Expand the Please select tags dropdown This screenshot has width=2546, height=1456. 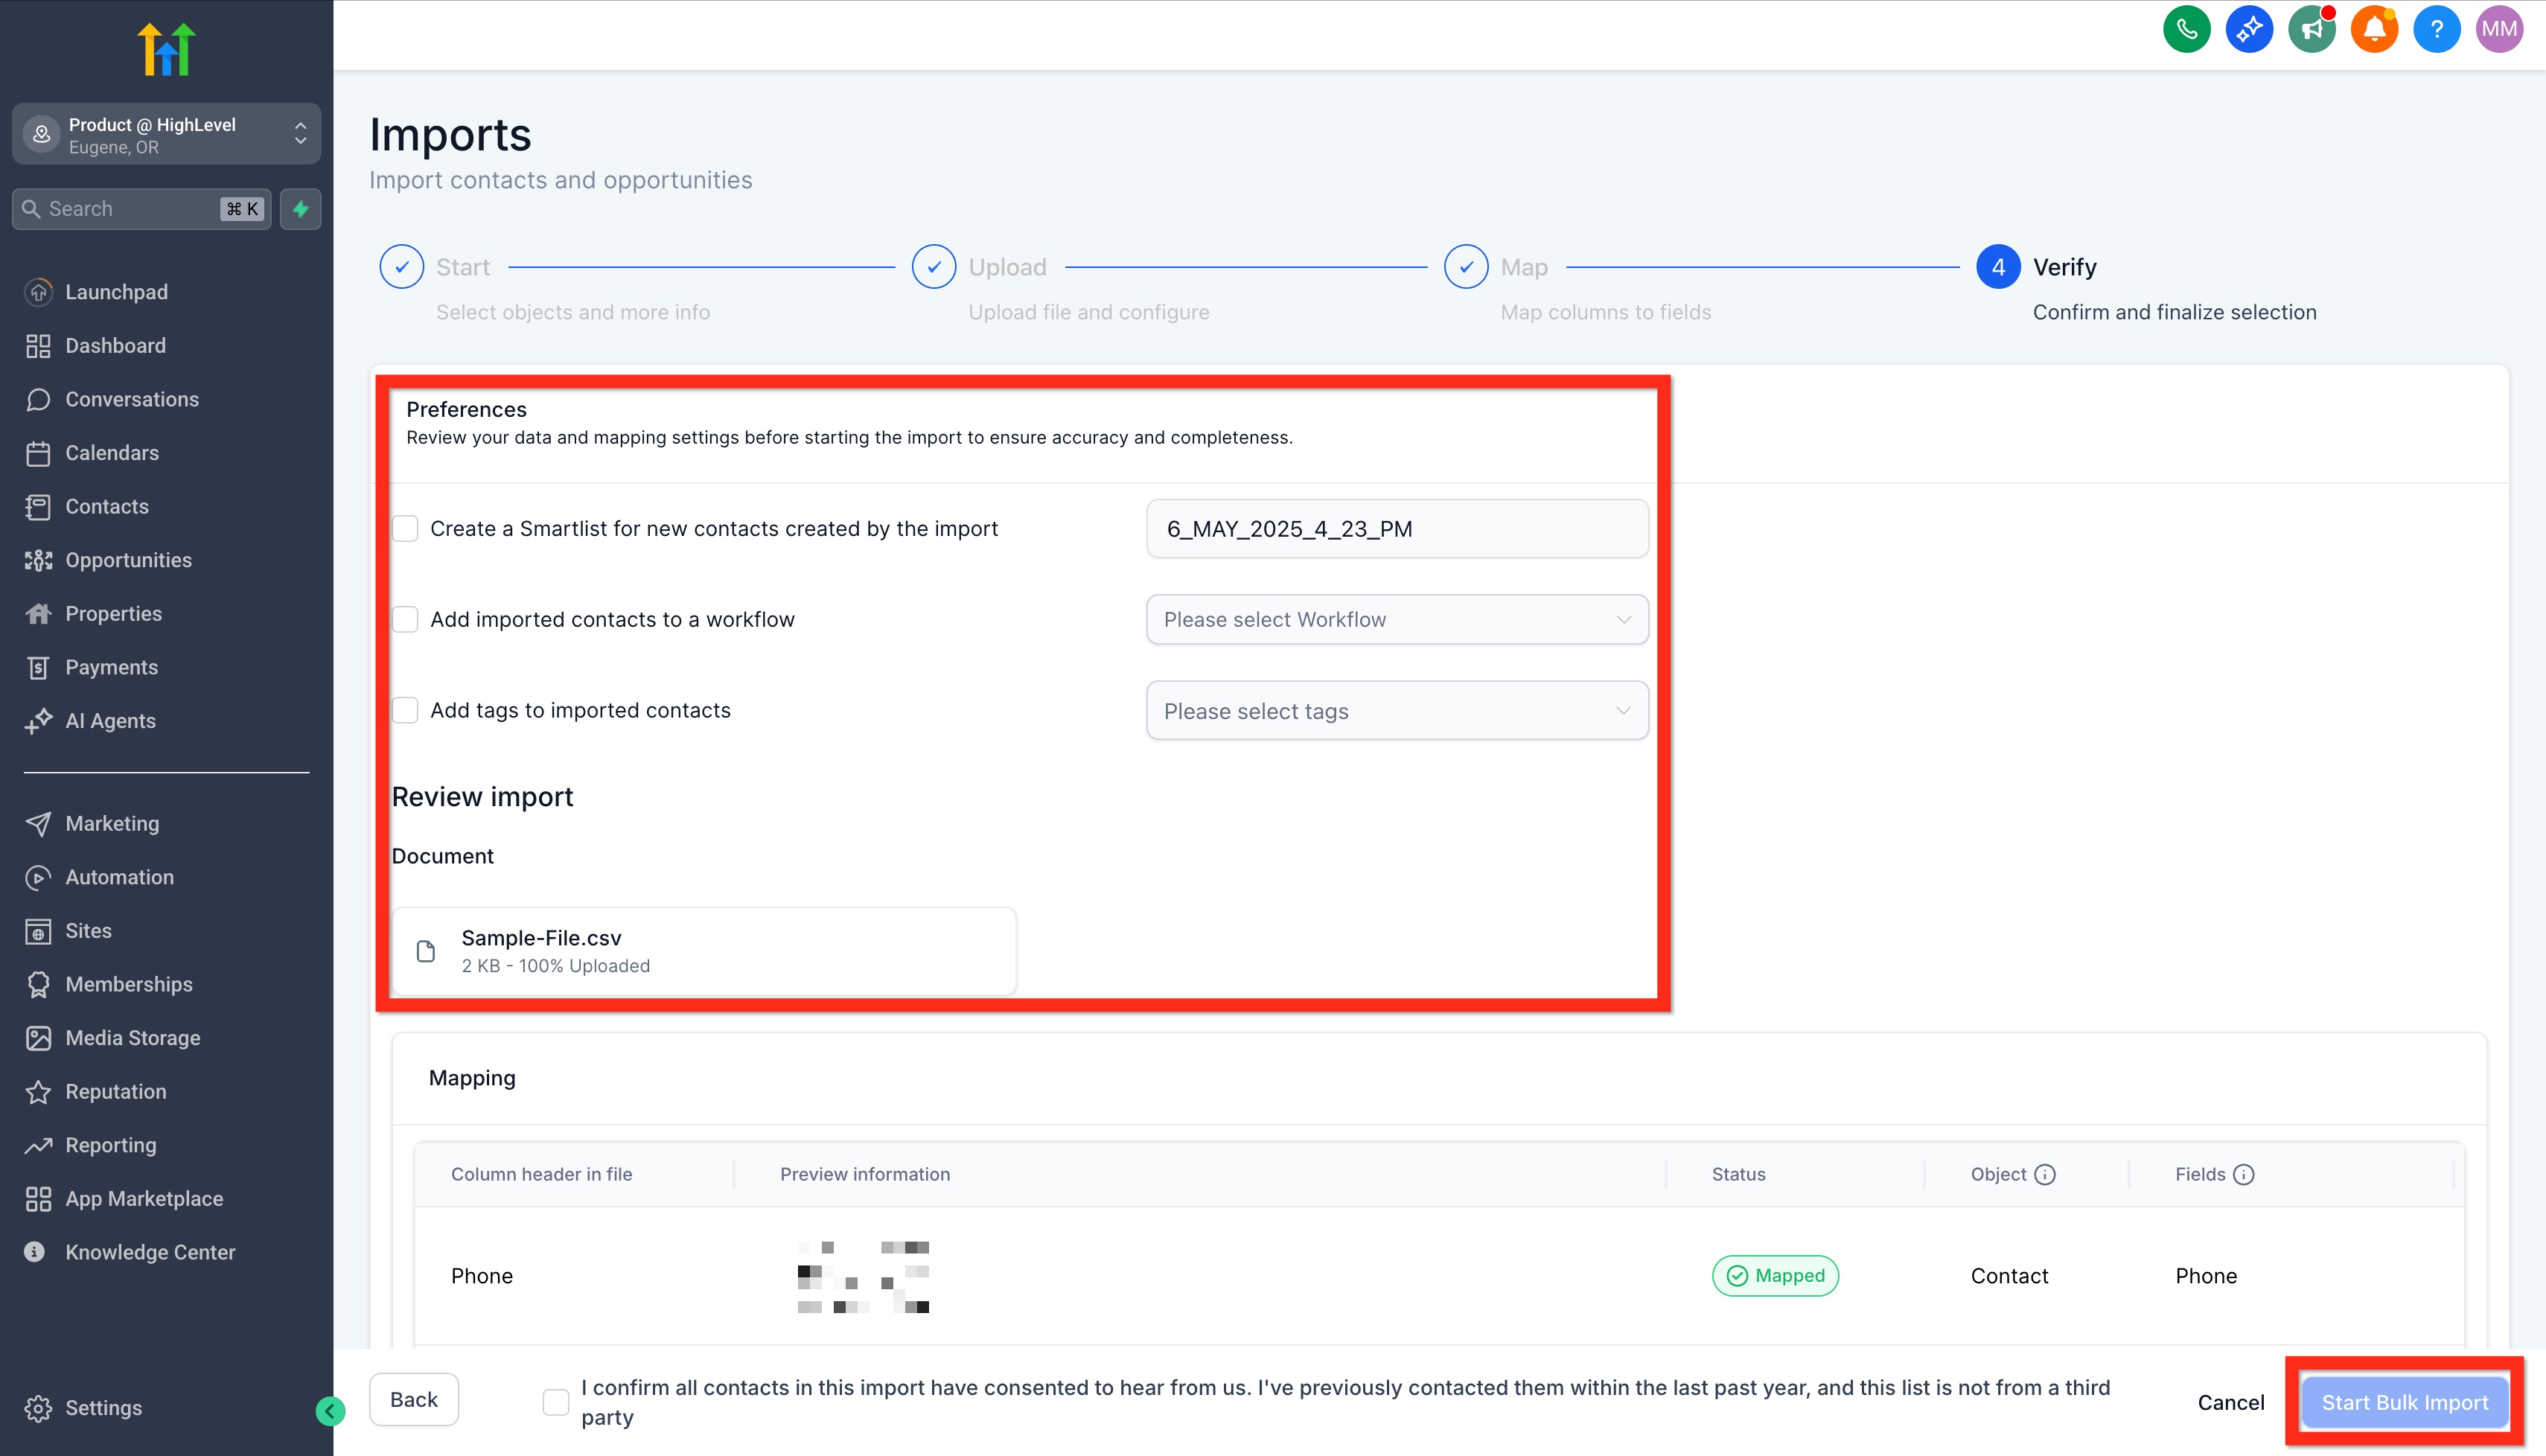[1396, 711]
